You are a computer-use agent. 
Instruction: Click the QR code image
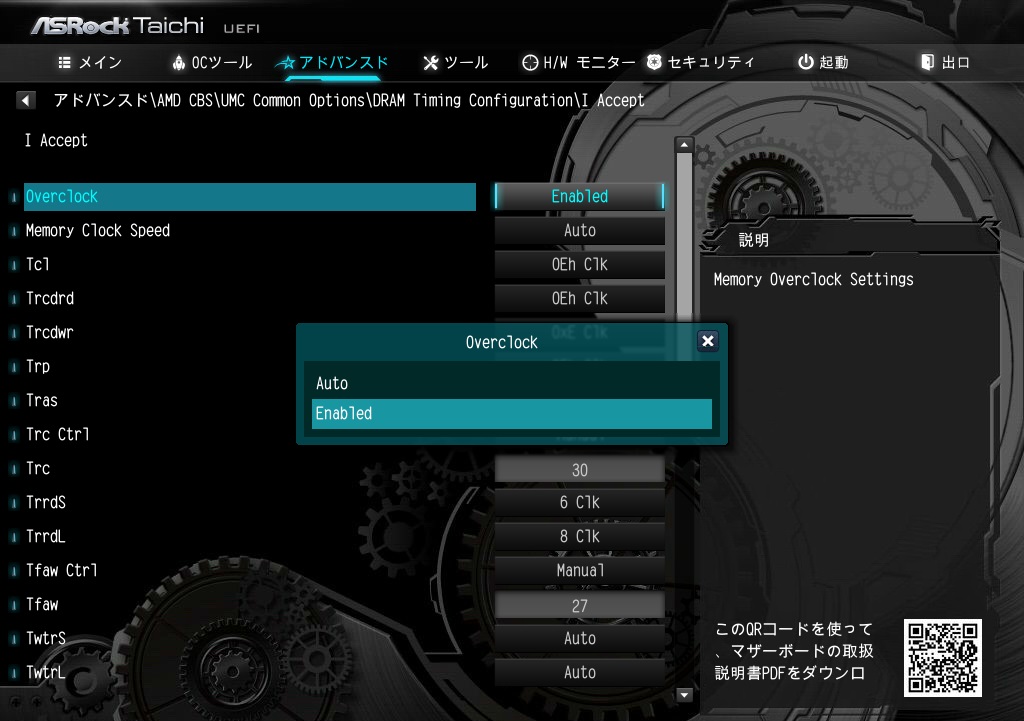pyautogui.click(x=942, y=657)
